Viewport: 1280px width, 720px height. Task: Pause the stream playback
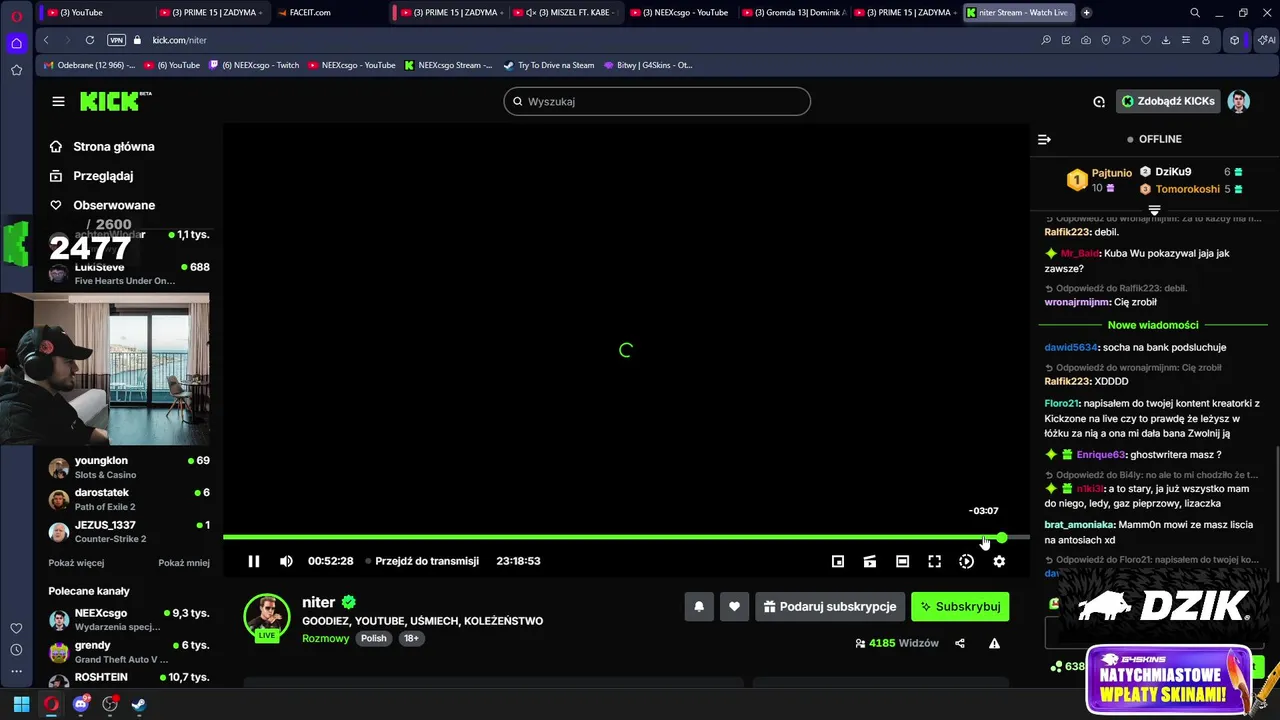point(254,561)
